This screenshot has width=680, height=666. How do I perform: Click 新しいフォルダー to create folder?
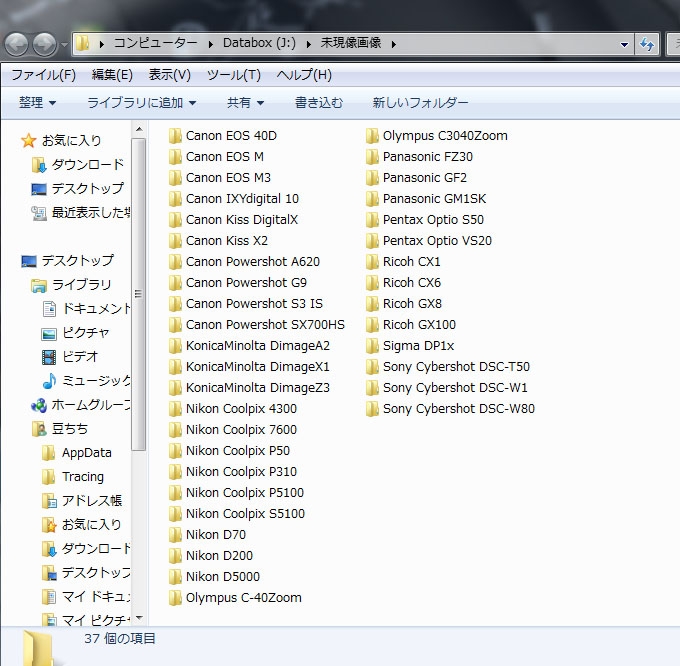(420, 103)
